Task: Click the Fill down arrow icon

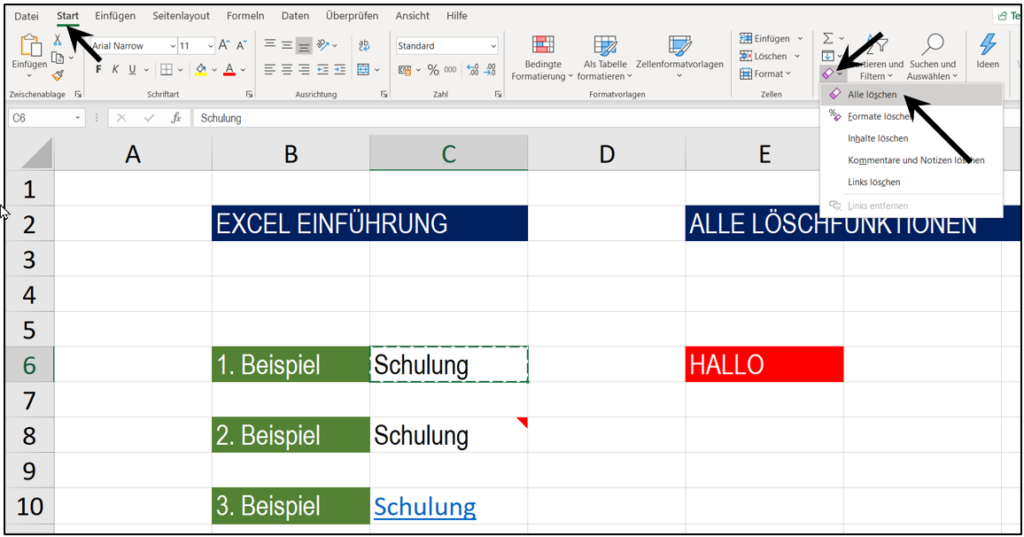Action: 827,56
